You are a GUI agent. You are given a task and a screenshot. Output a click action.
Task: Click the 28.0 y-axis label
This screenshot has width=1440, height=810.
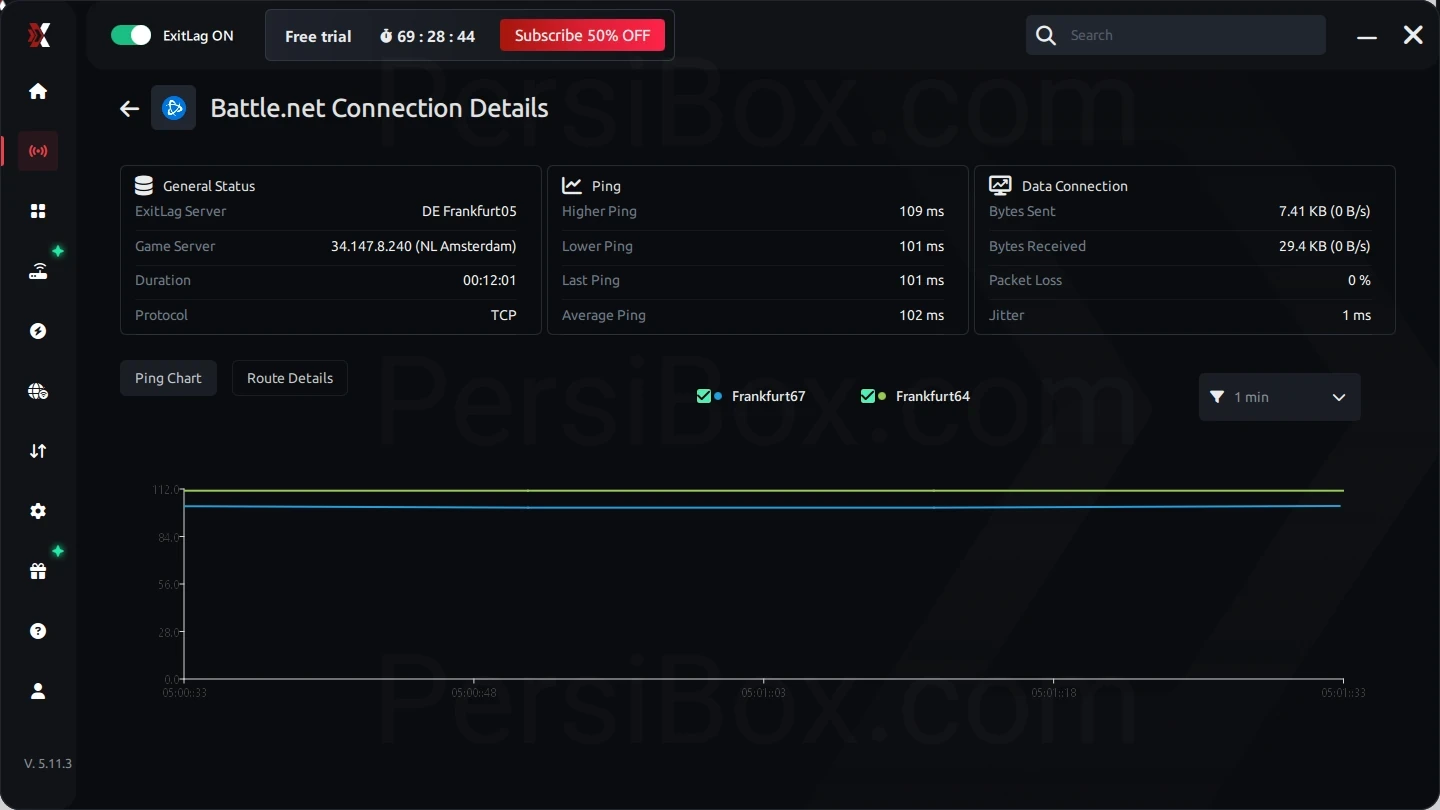click(168, 632)
